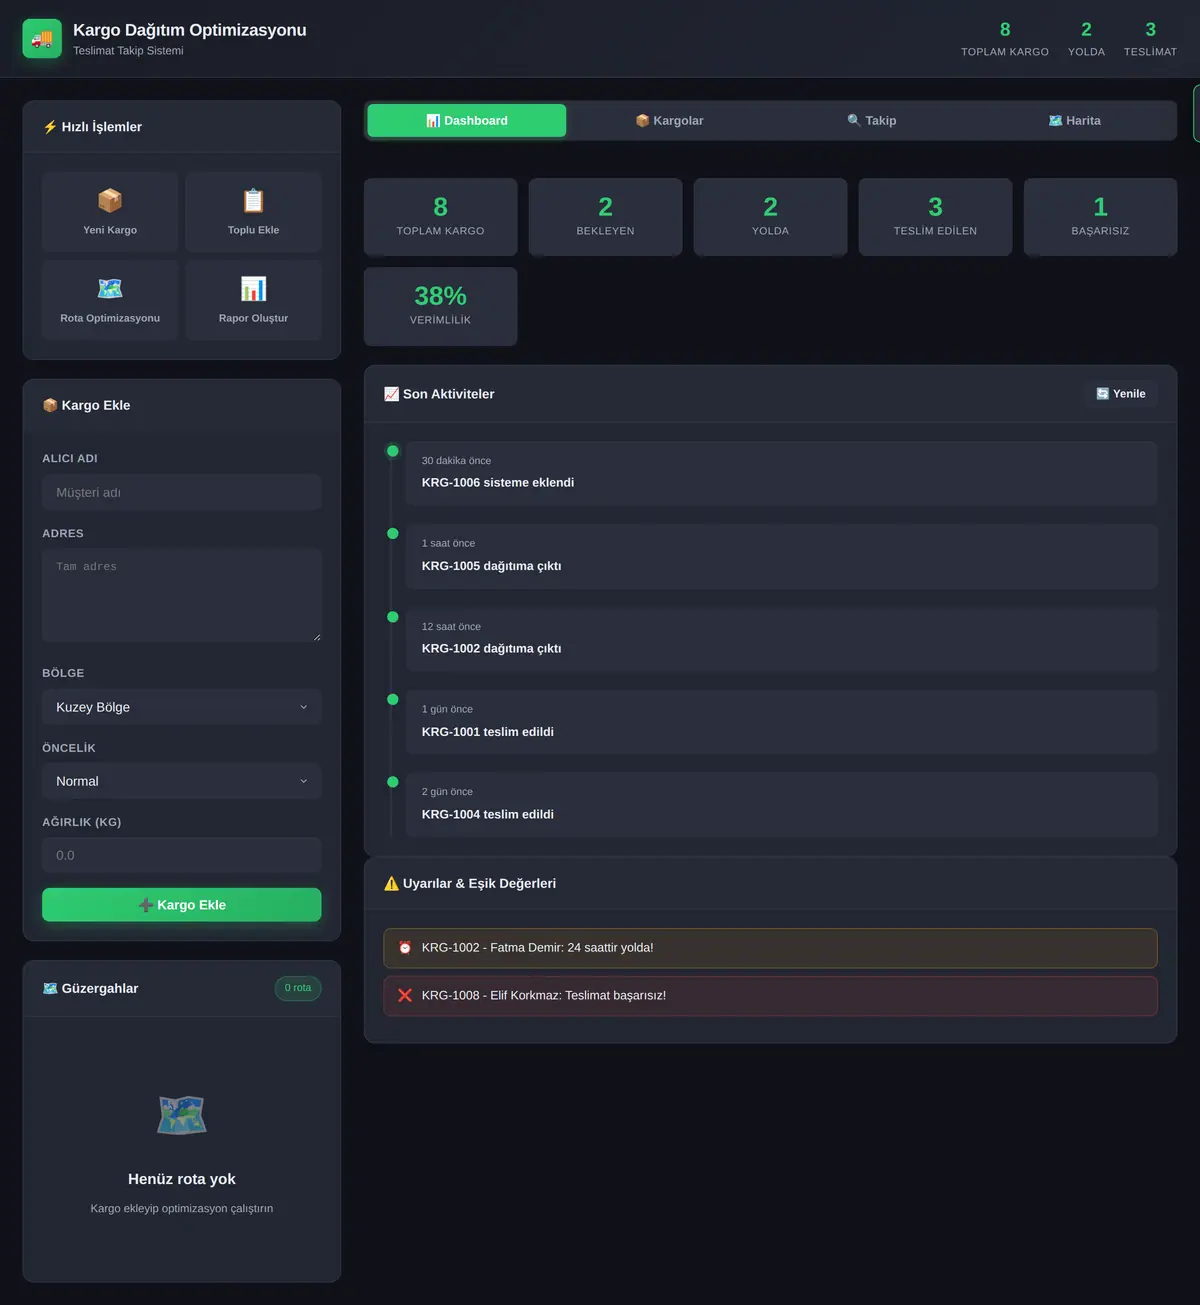The height and width of the screenshot is (1305, 1200).
Task: Click the KRG-1008 Elif Korkmaz alert
Action: (x=770, y=996)
